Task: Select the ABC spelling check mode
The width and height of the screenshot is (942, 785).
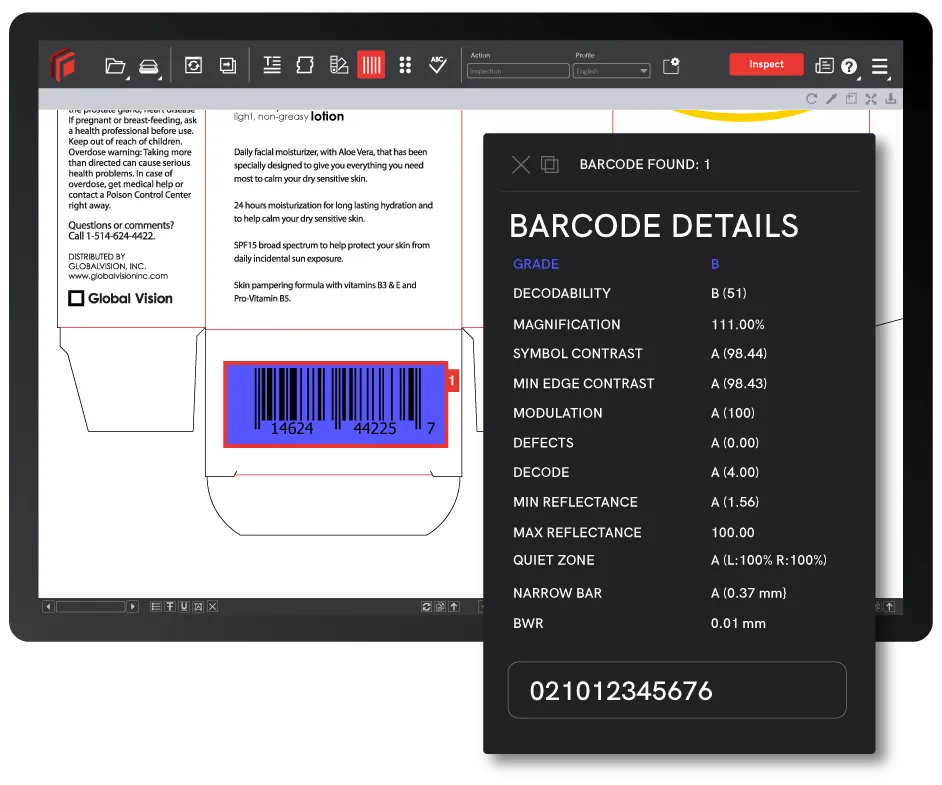Action: [x=438, y=64]
